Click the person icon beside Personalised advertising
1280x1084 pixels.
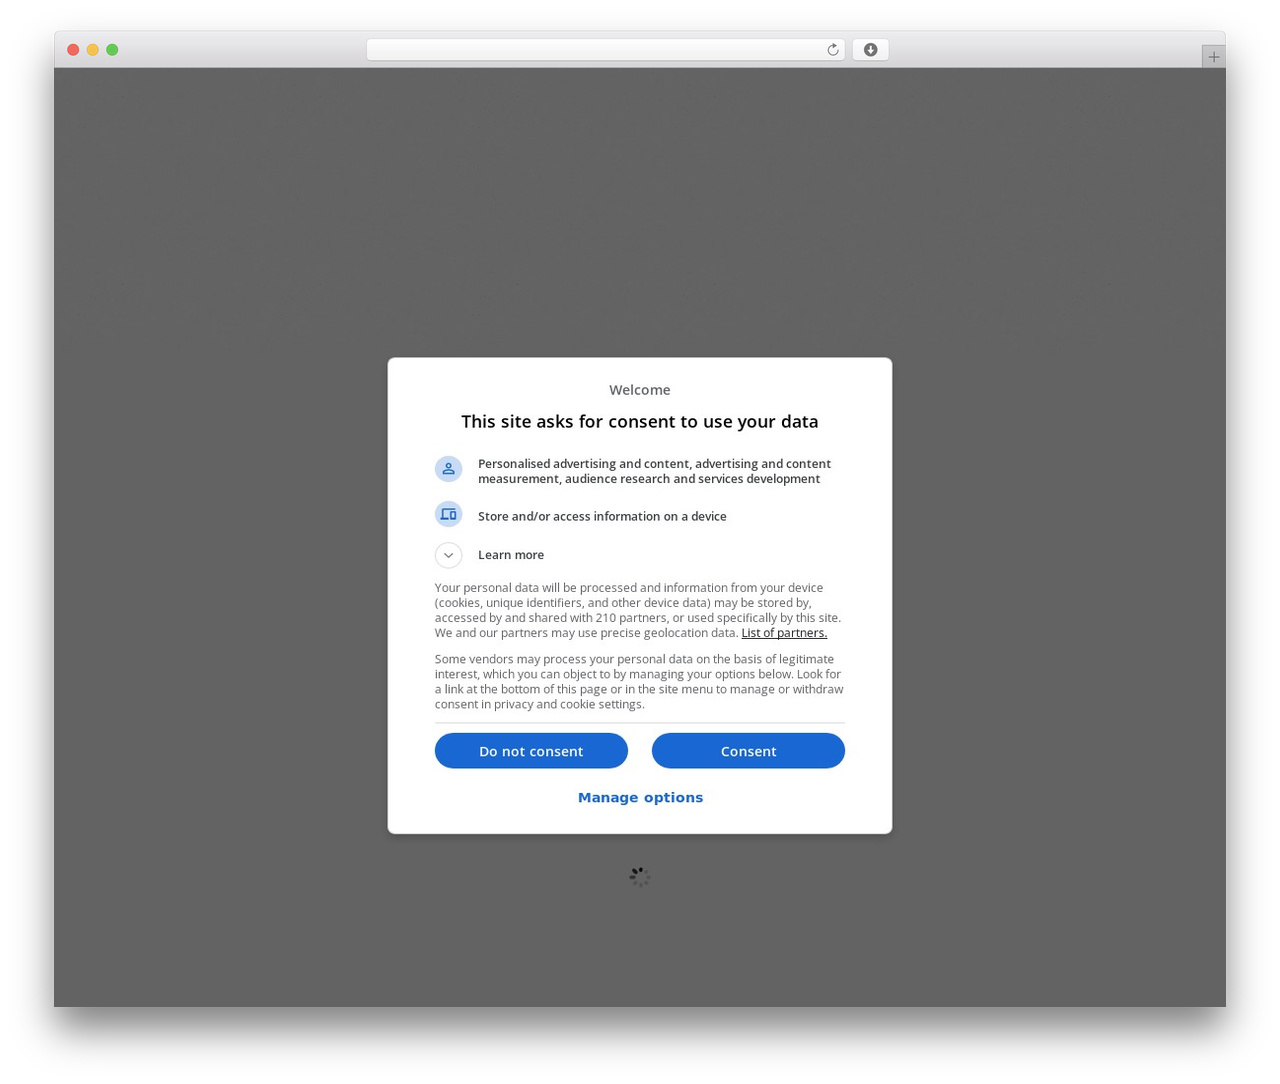[448, 469]
